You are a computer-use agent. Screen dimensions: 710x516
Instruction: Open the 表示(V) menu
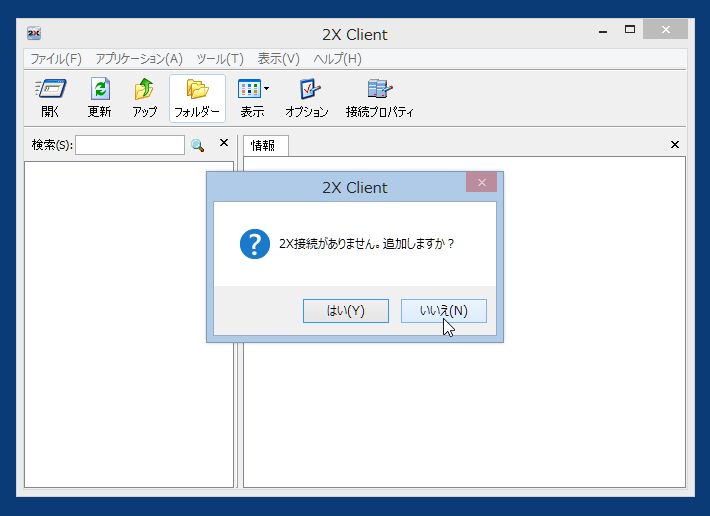coord(278,59)
